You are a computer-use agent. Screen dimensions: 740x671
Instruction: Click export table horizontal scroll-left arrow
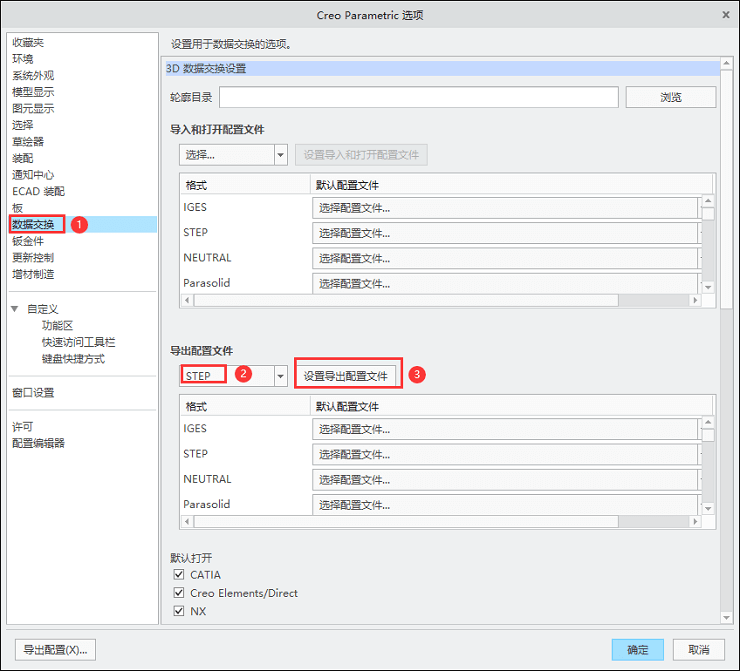click(x=187, y=521)
